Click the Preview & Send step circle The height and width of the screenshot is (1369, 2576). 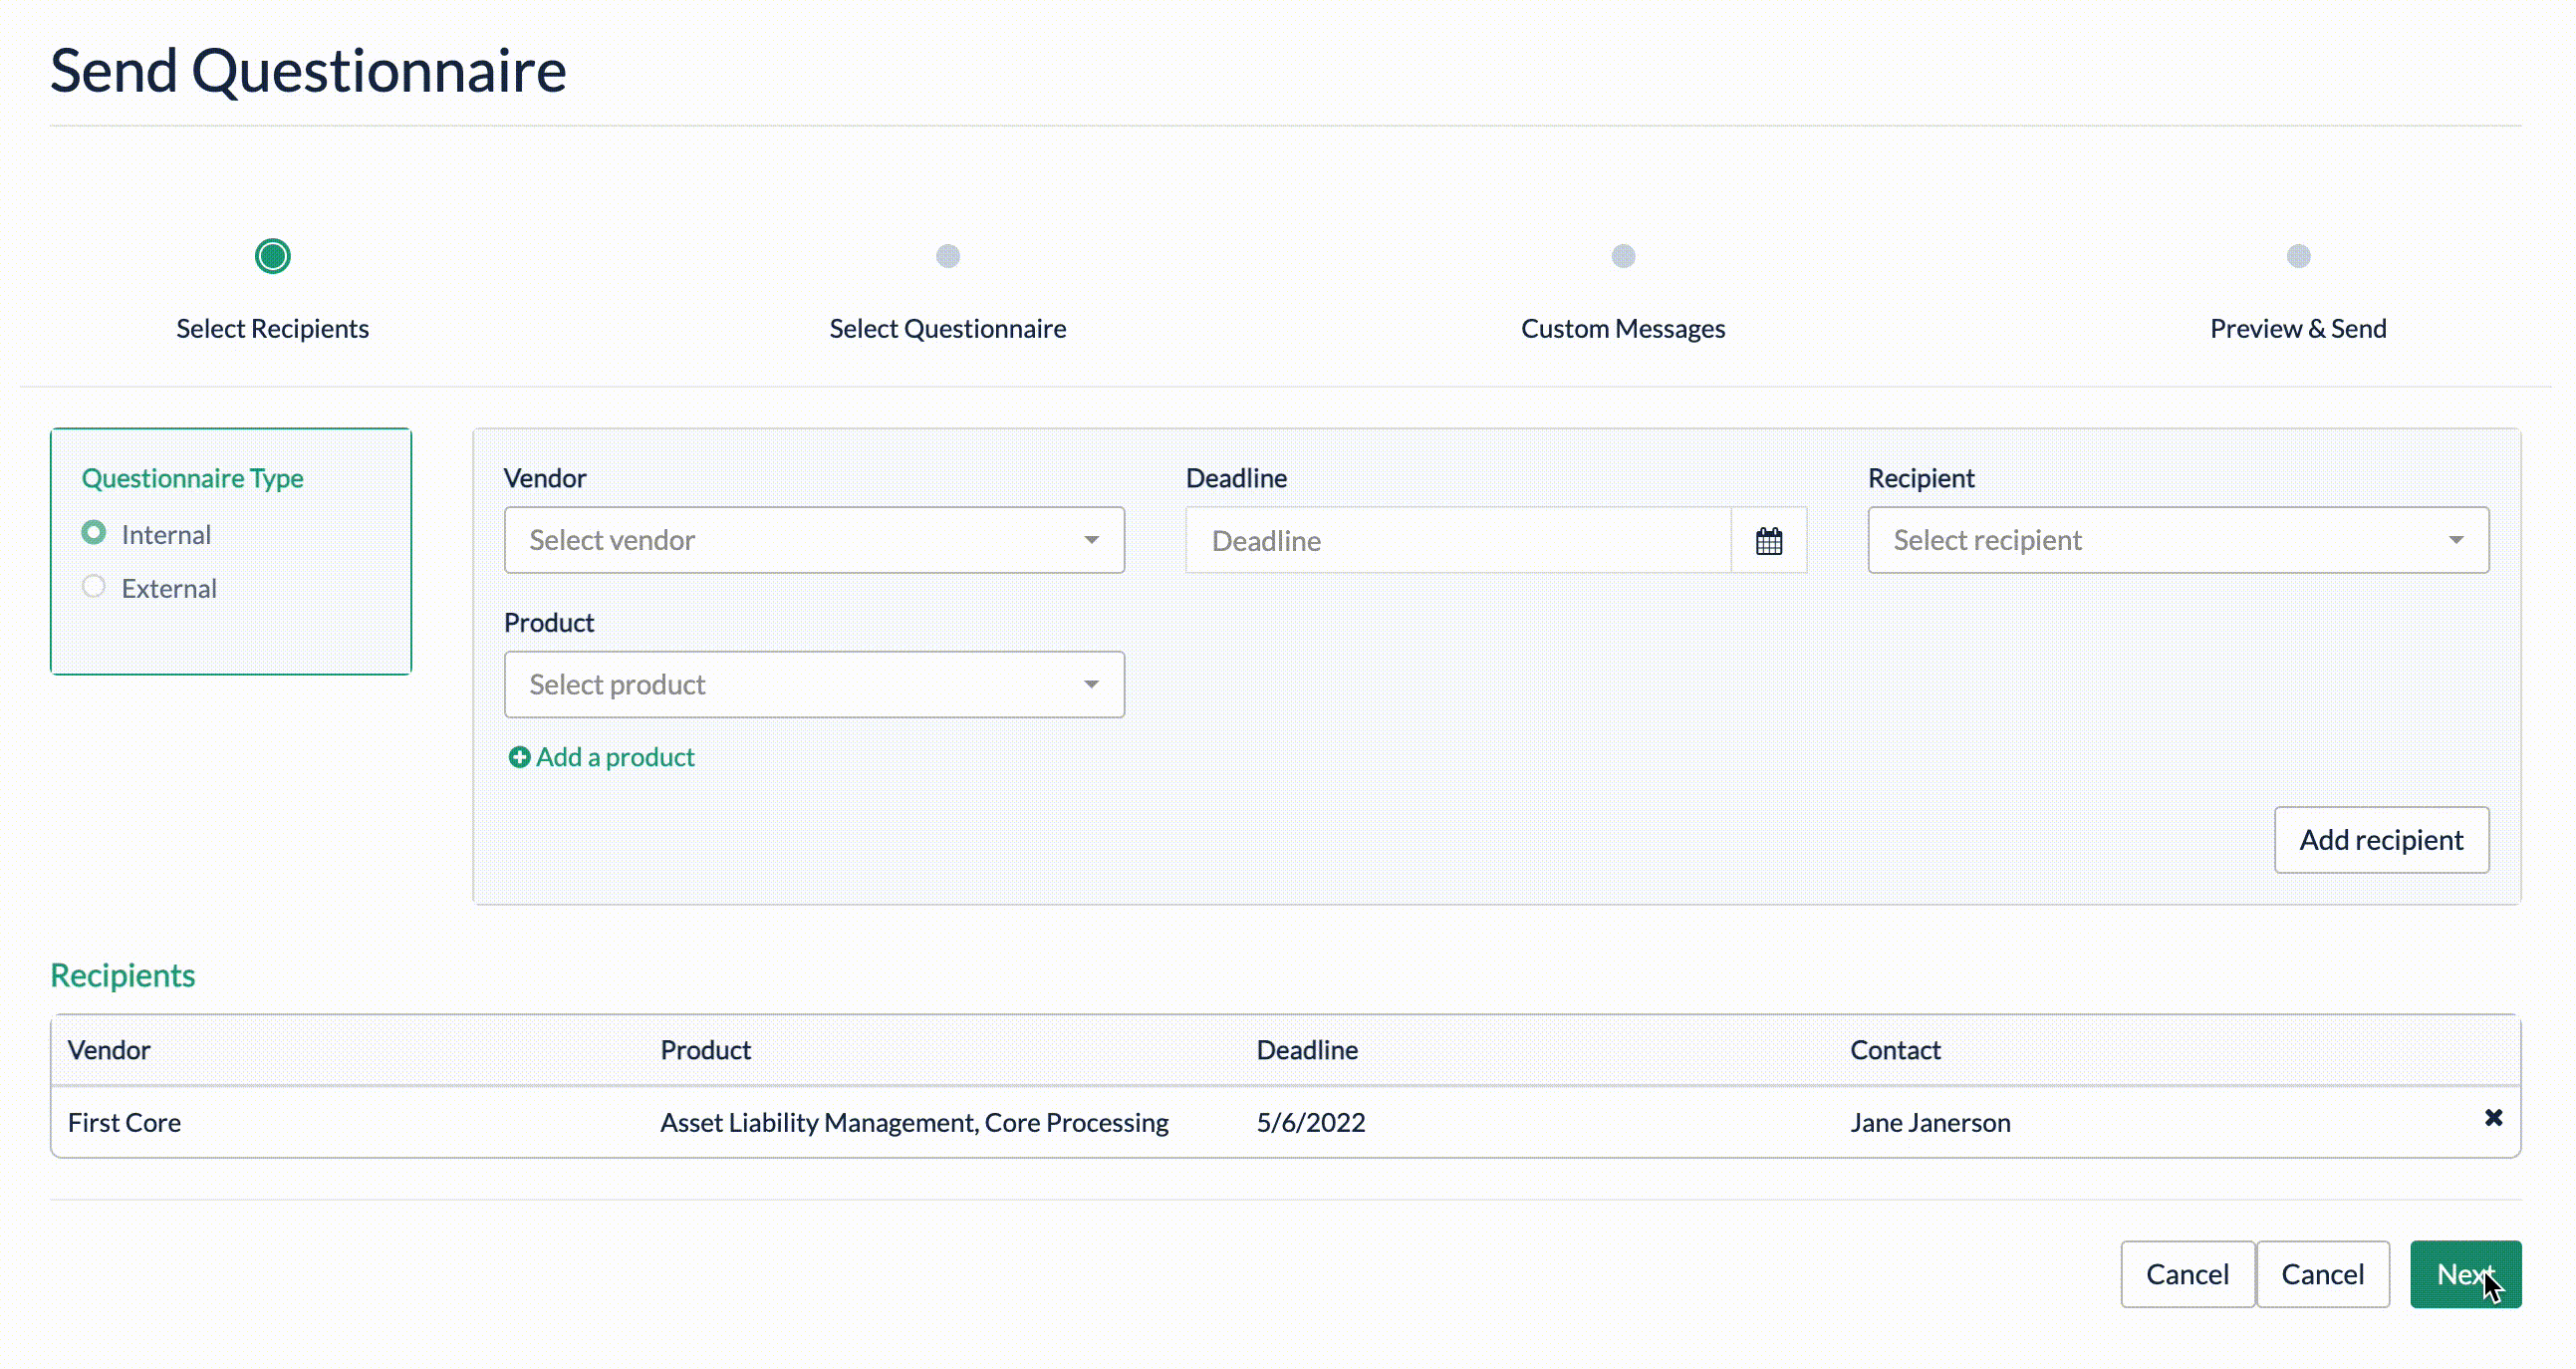2297,256
